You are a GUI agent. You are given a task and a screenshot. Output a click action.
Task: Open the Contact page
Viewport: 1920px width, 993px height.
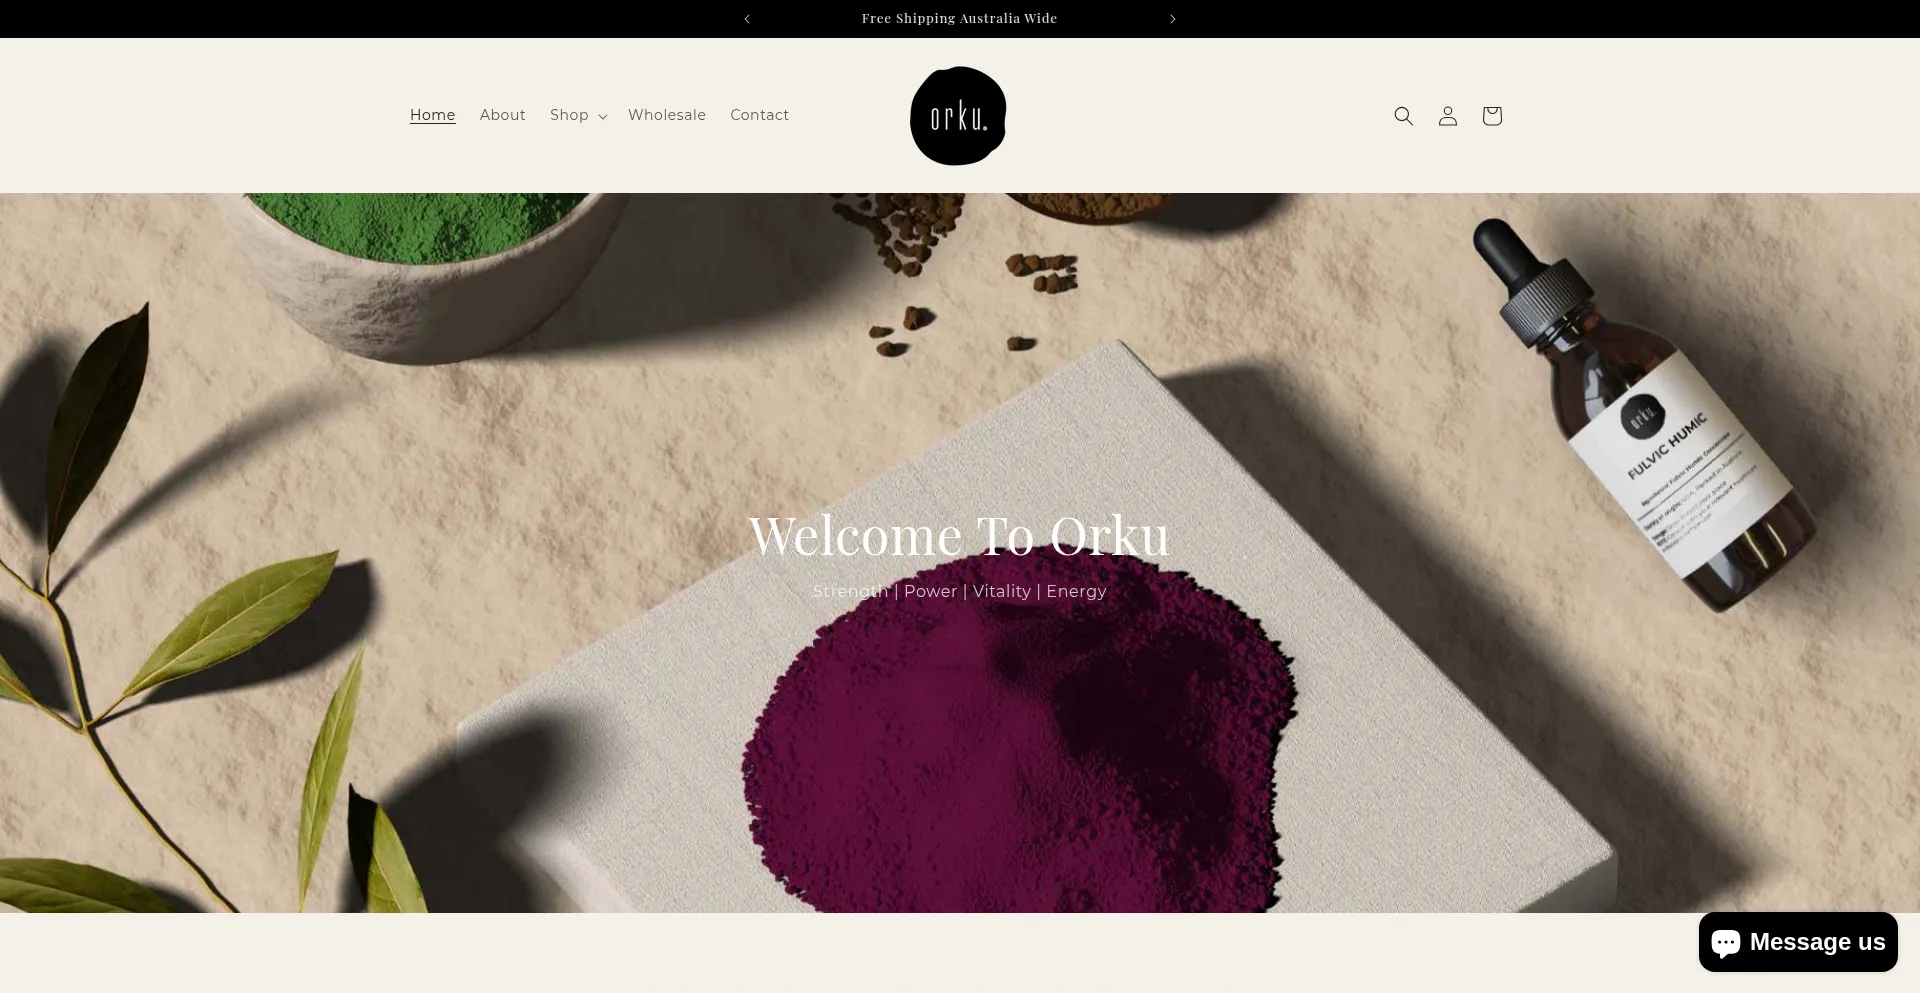pyautogui.click(x=759, y=115)
